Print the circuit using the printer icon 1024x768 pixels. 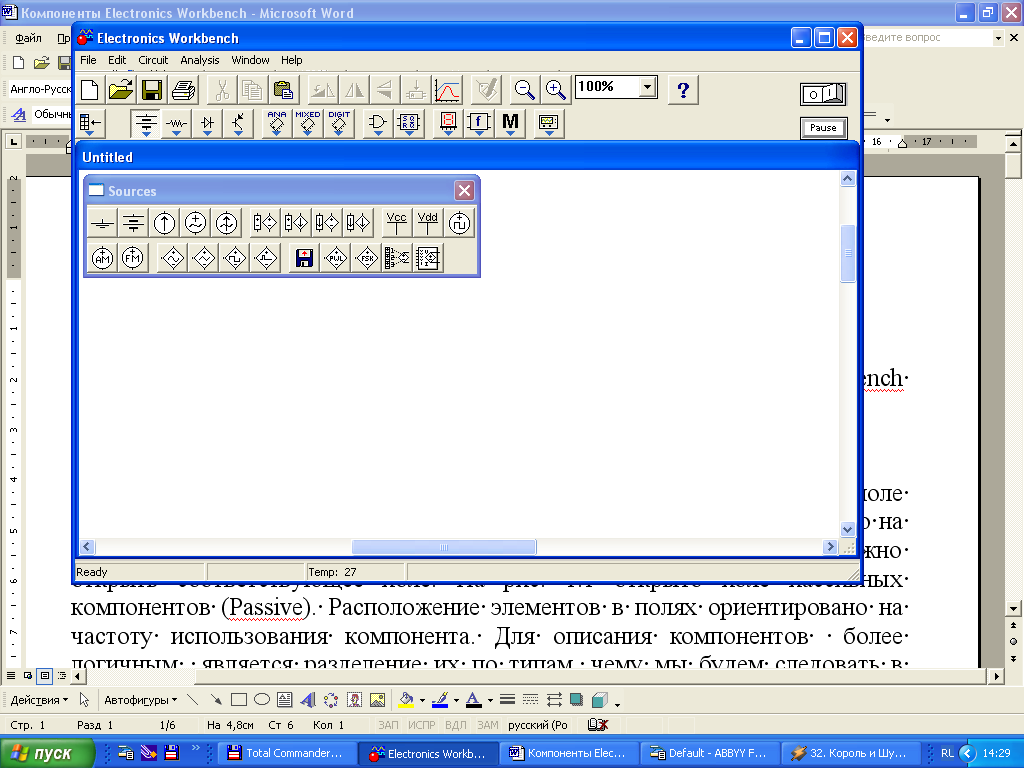coord(184,90)
